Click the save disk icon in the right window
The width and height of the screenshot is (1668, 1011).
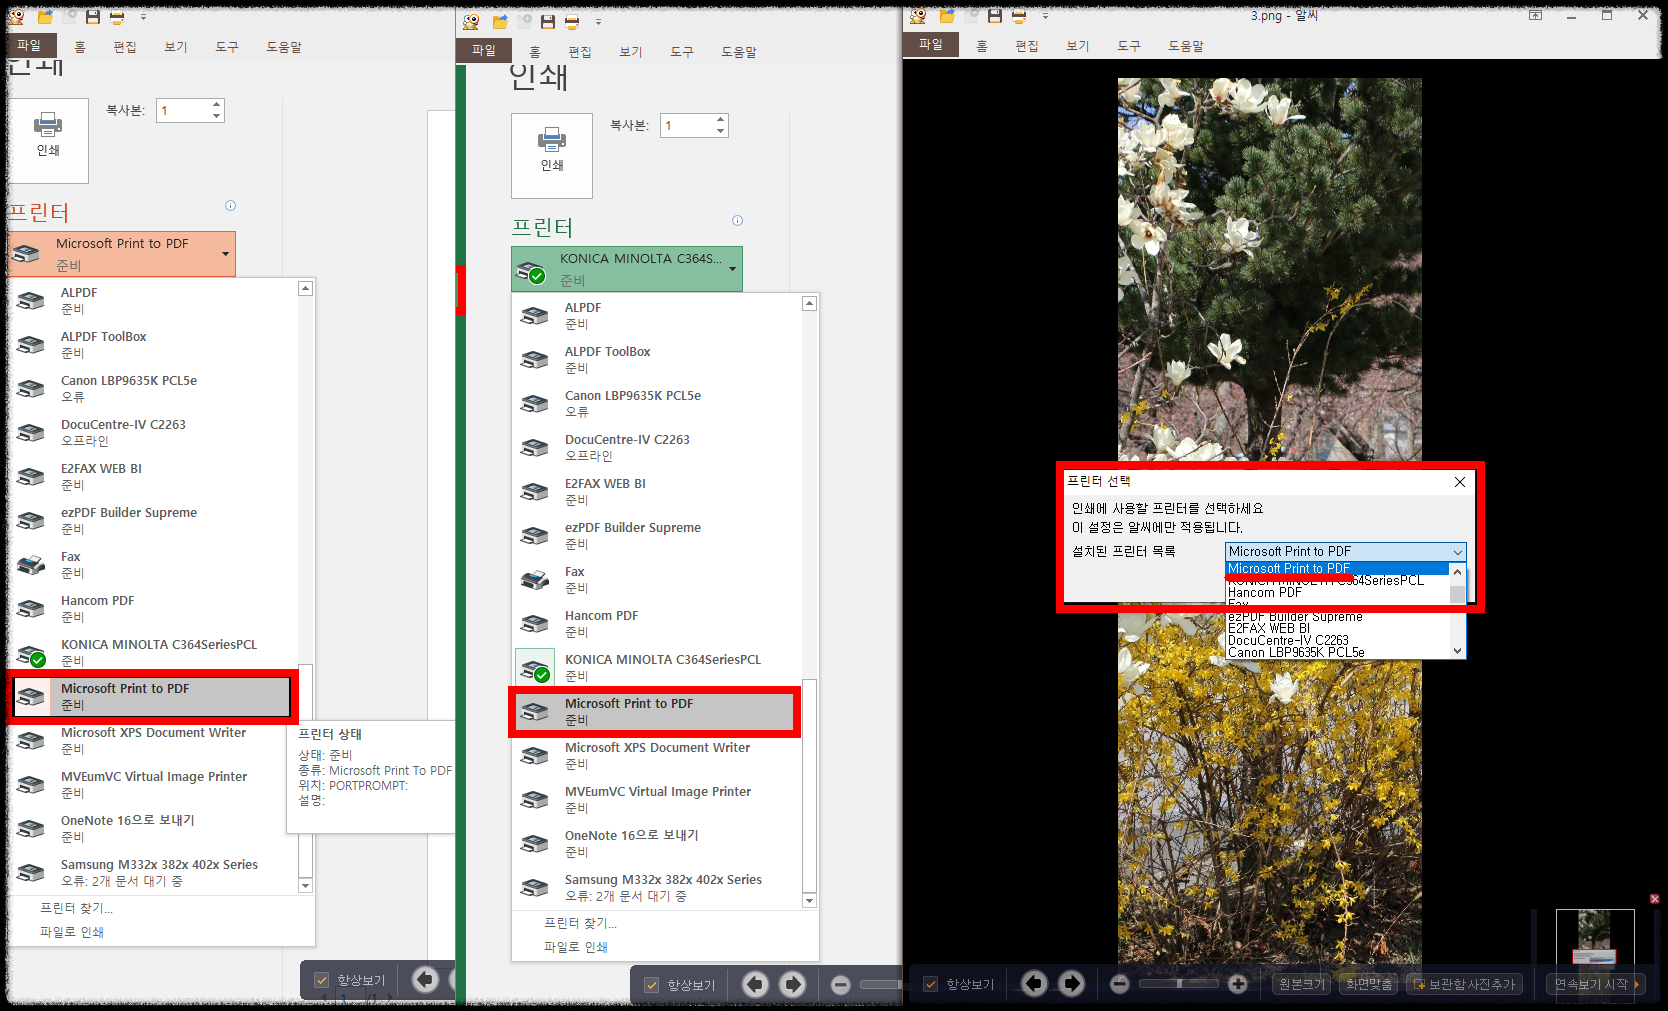click(x=994, y=16)
